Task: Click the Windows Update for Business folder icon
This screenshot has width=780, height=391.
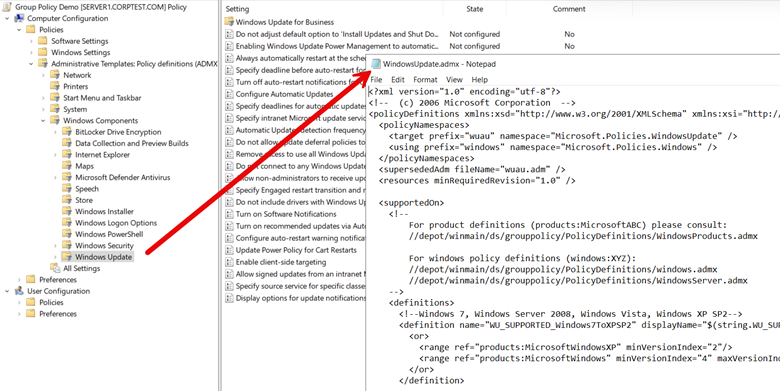Action: pyautogui.click(x=229, y=22)
